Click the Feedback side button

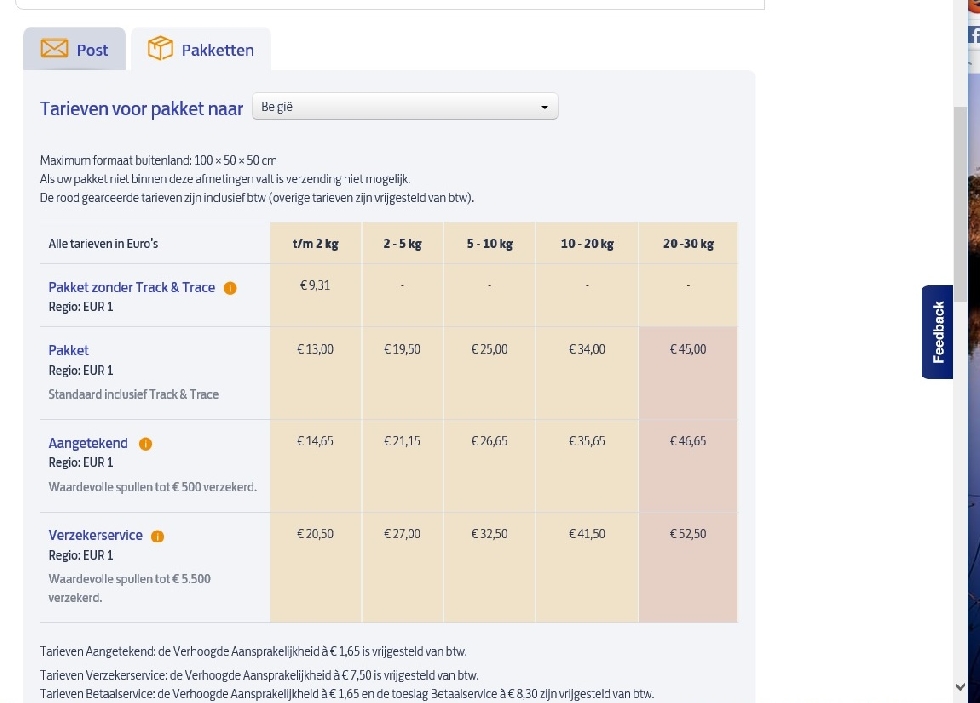pyautogui.click(x=938, y=332)
